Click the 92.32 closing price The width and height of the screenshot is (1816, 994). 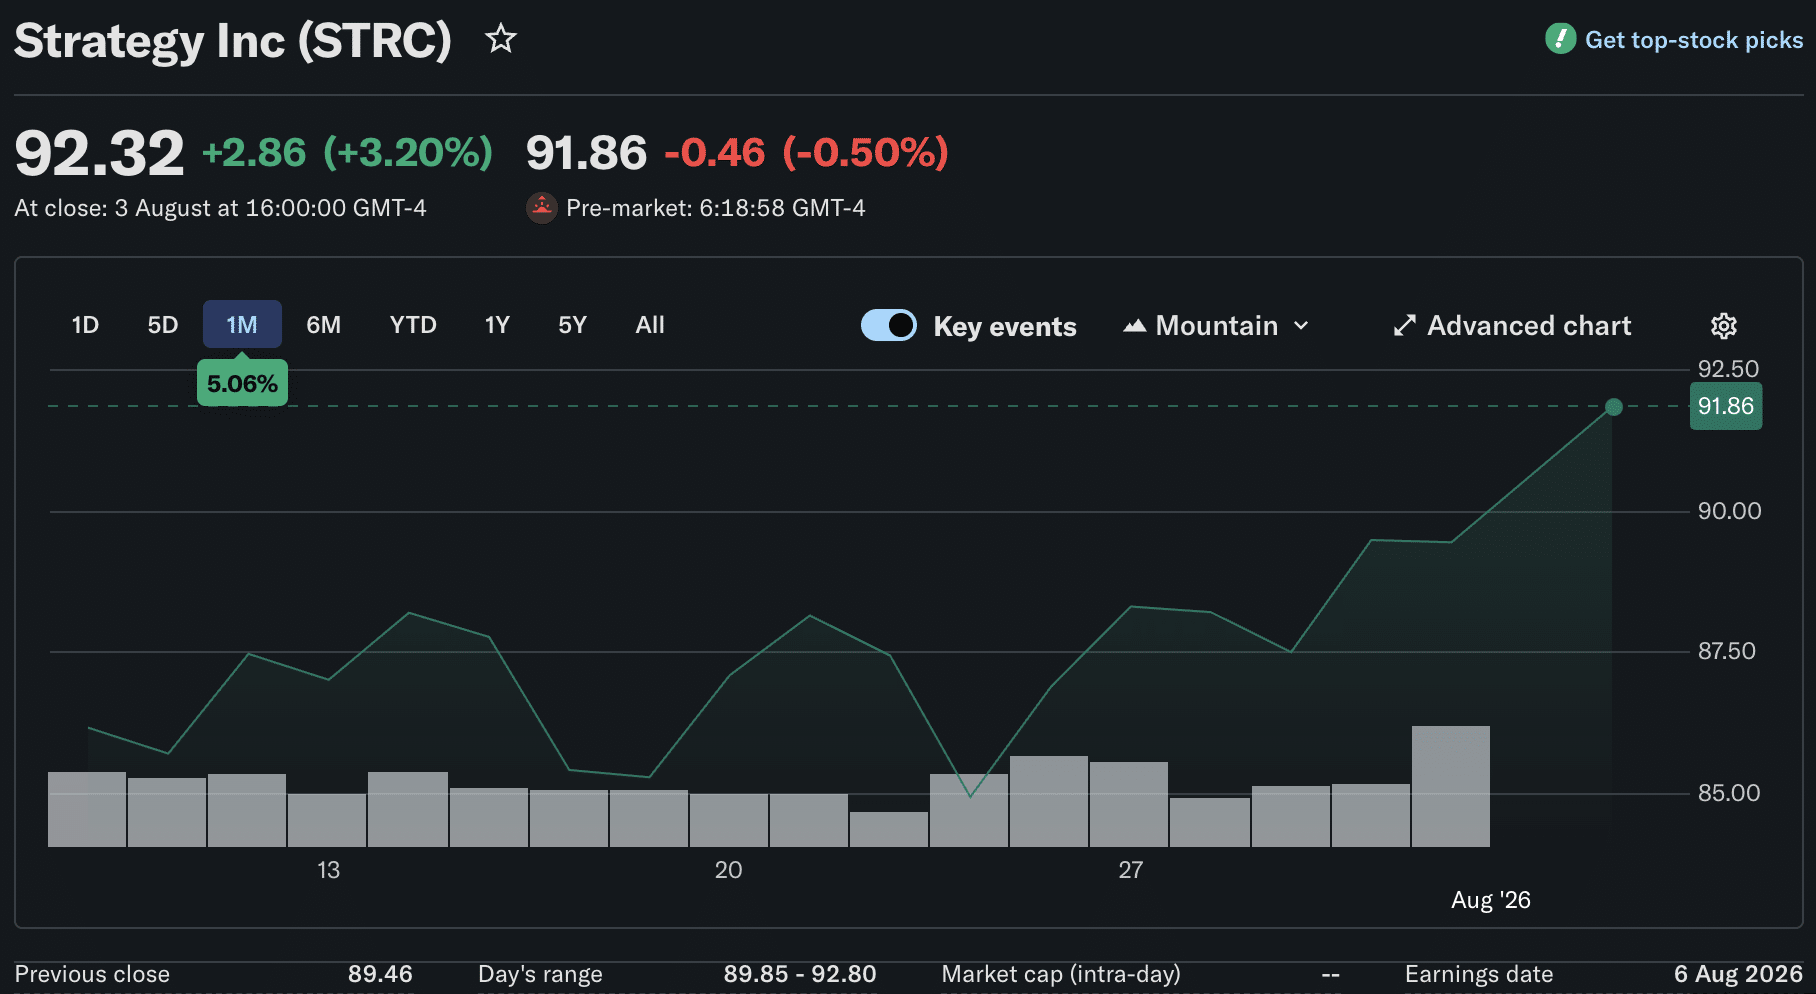point(100,153)
